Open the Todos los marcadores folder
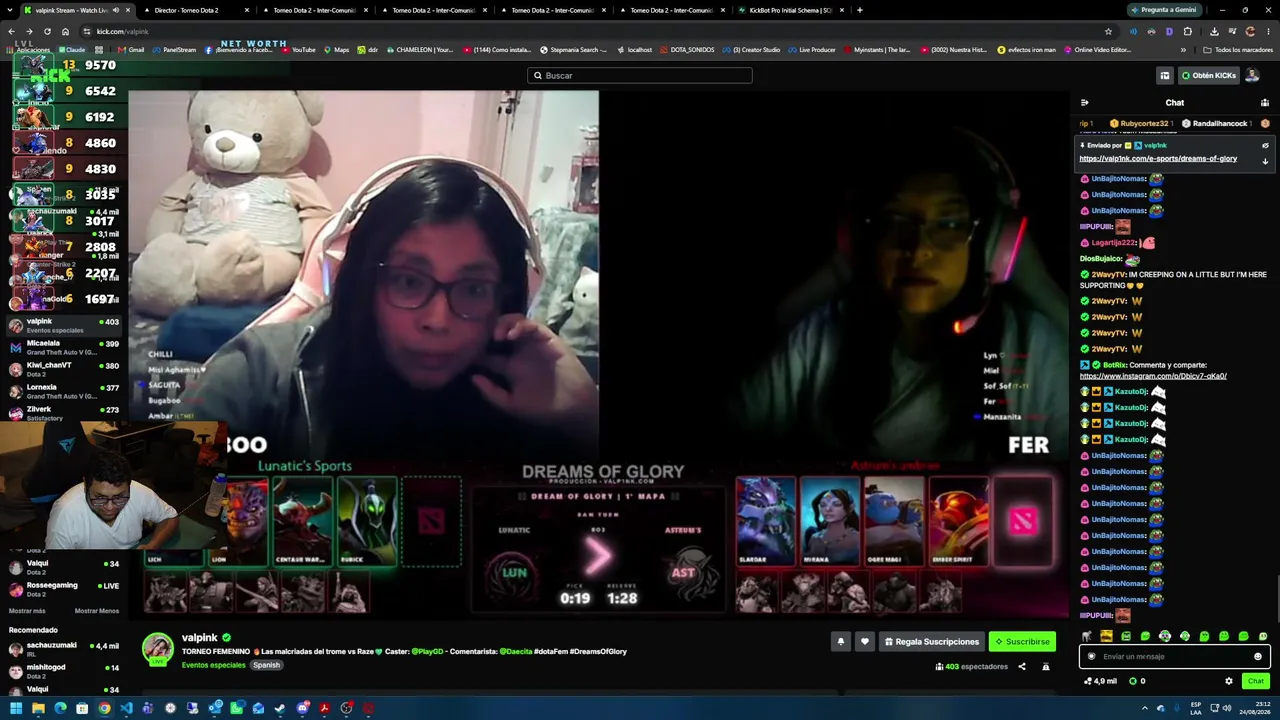Screen dimensions: 1280x720 click(x=1238, y=49)
